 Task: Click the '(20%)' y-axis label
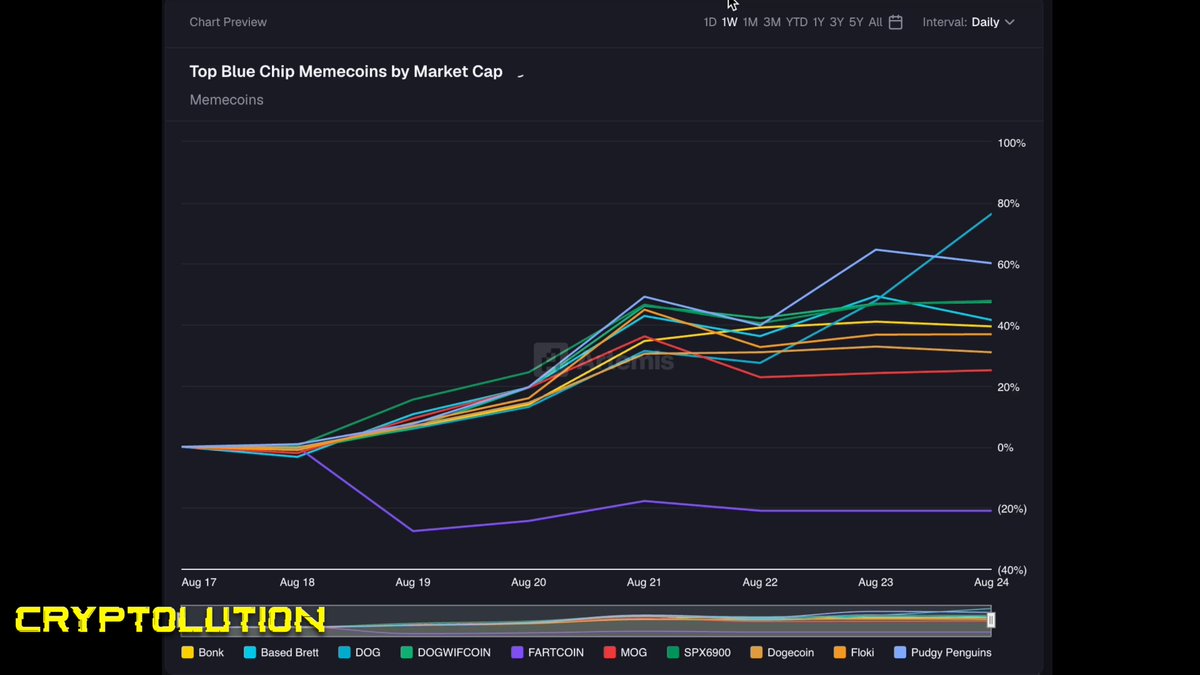(1013, 509)
